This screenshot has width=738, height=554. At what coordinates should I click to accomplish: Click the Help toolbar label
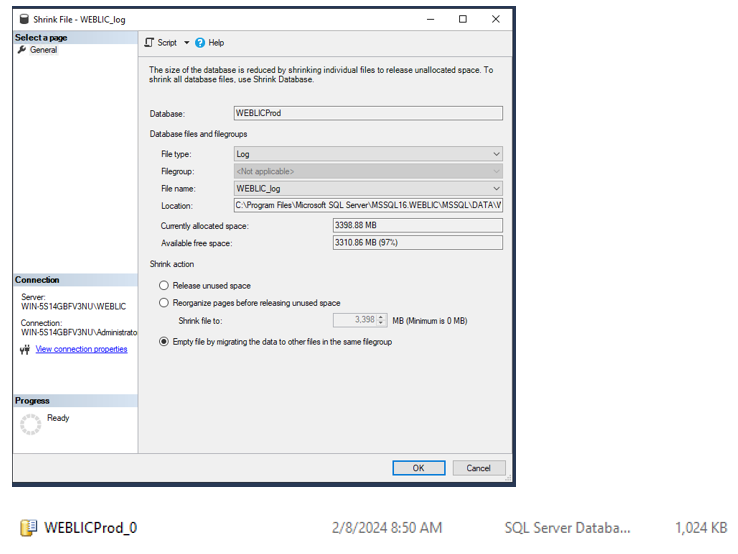(216, 43)
